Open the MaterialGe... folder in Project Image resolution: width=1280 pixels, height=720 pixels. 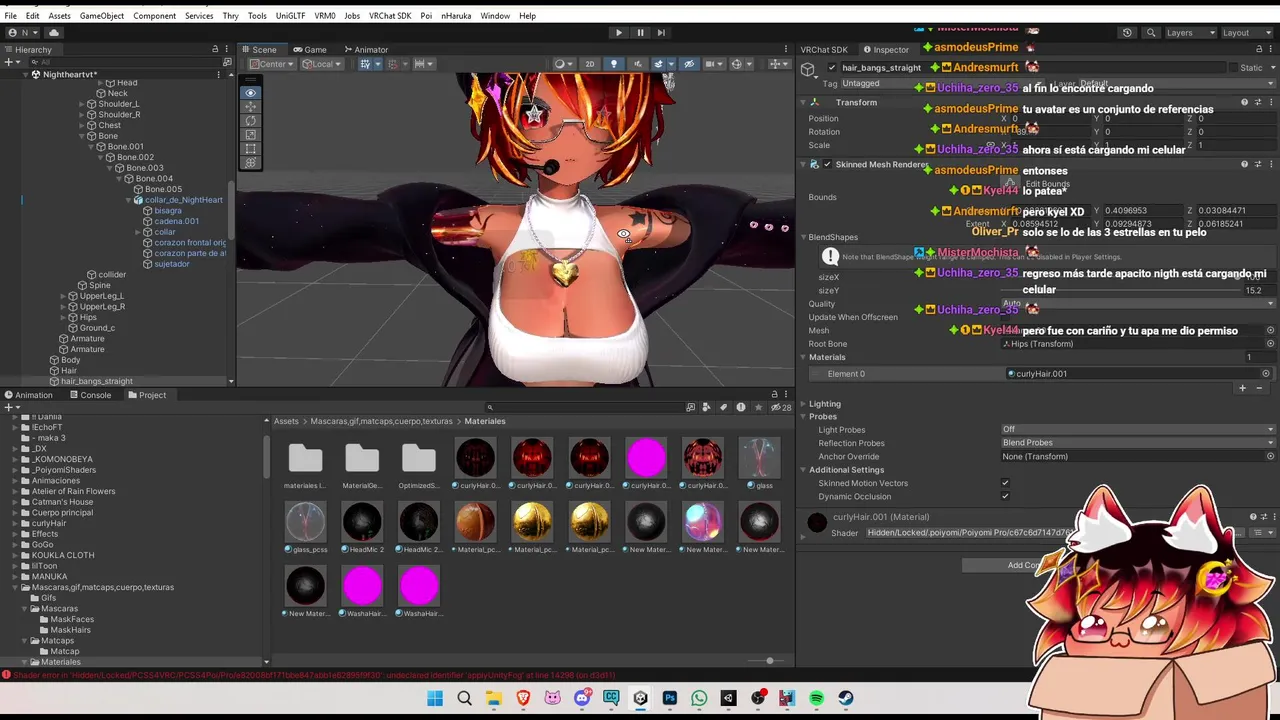pyautogui.click(x=362, y=459)
